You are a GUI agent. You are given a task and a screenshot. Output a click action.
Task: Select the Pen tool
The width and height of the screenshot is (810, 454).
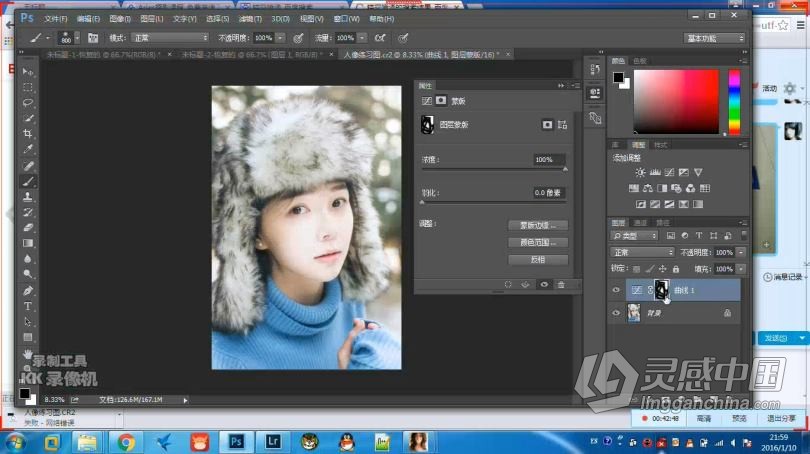[x=28, y=291]
